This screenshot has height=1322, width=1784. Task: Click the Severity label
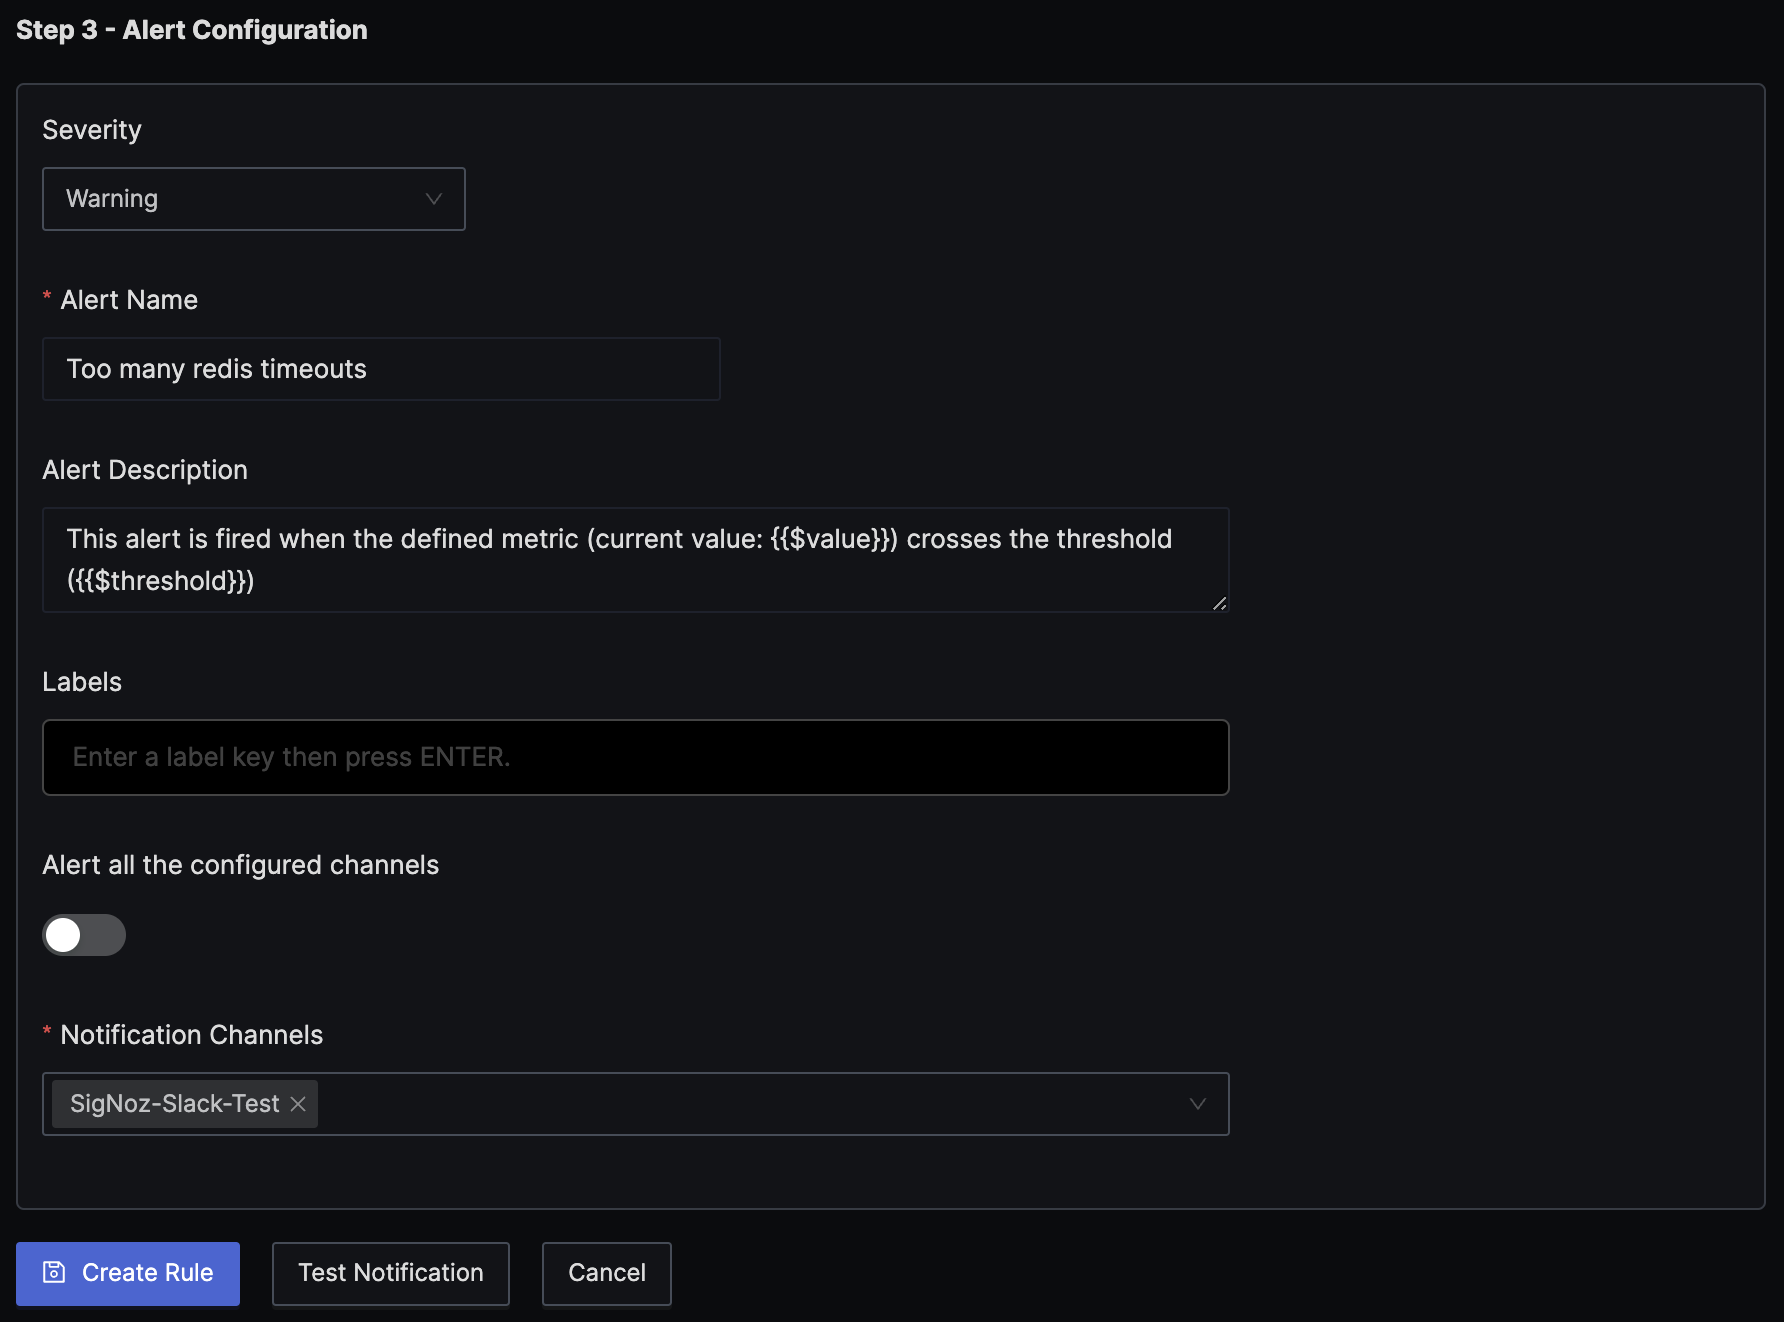(92, 130)
